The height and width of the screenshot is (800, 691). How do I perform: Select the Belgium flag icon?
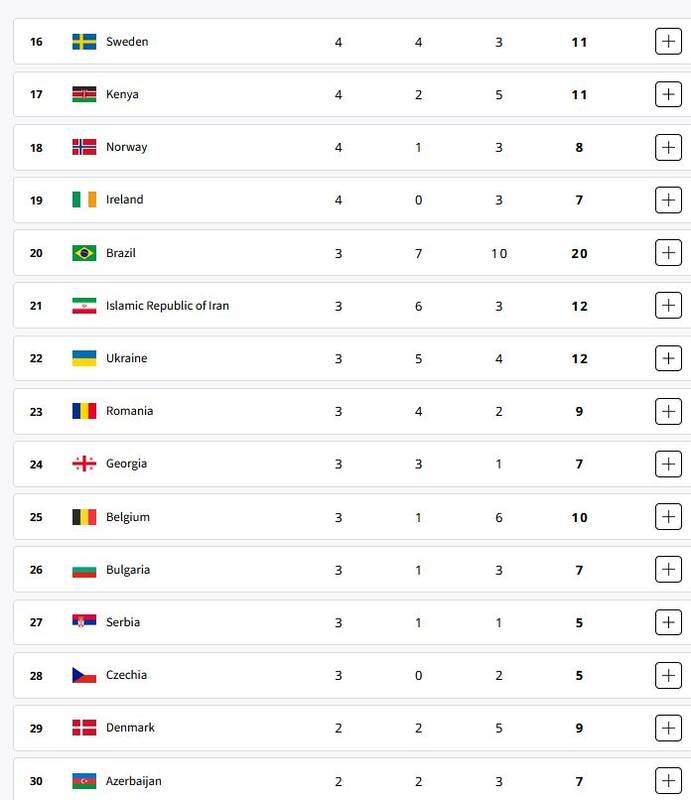[84, 517]
